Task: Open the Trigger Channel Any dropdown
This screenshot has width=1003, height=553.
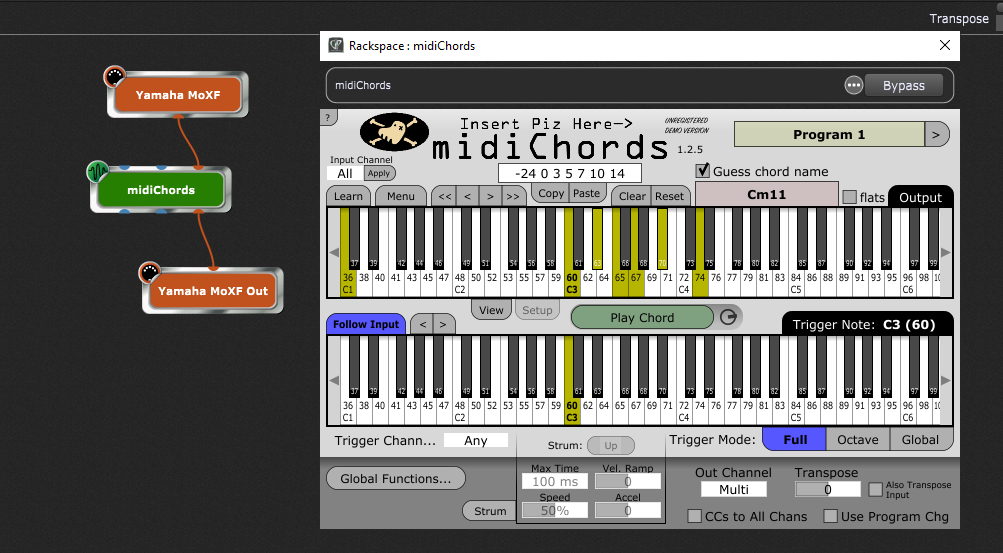Action: point(476,440)
